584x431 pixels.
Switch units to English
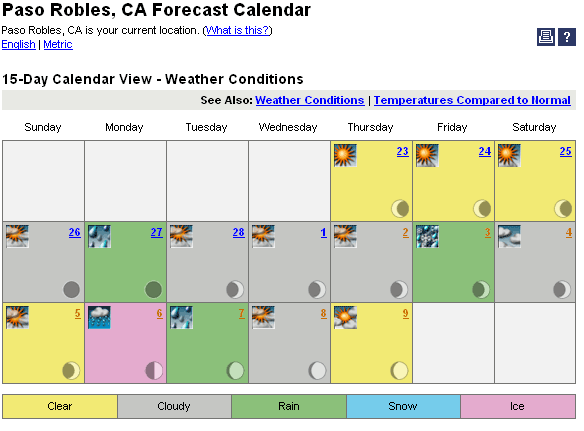(19, 44)
